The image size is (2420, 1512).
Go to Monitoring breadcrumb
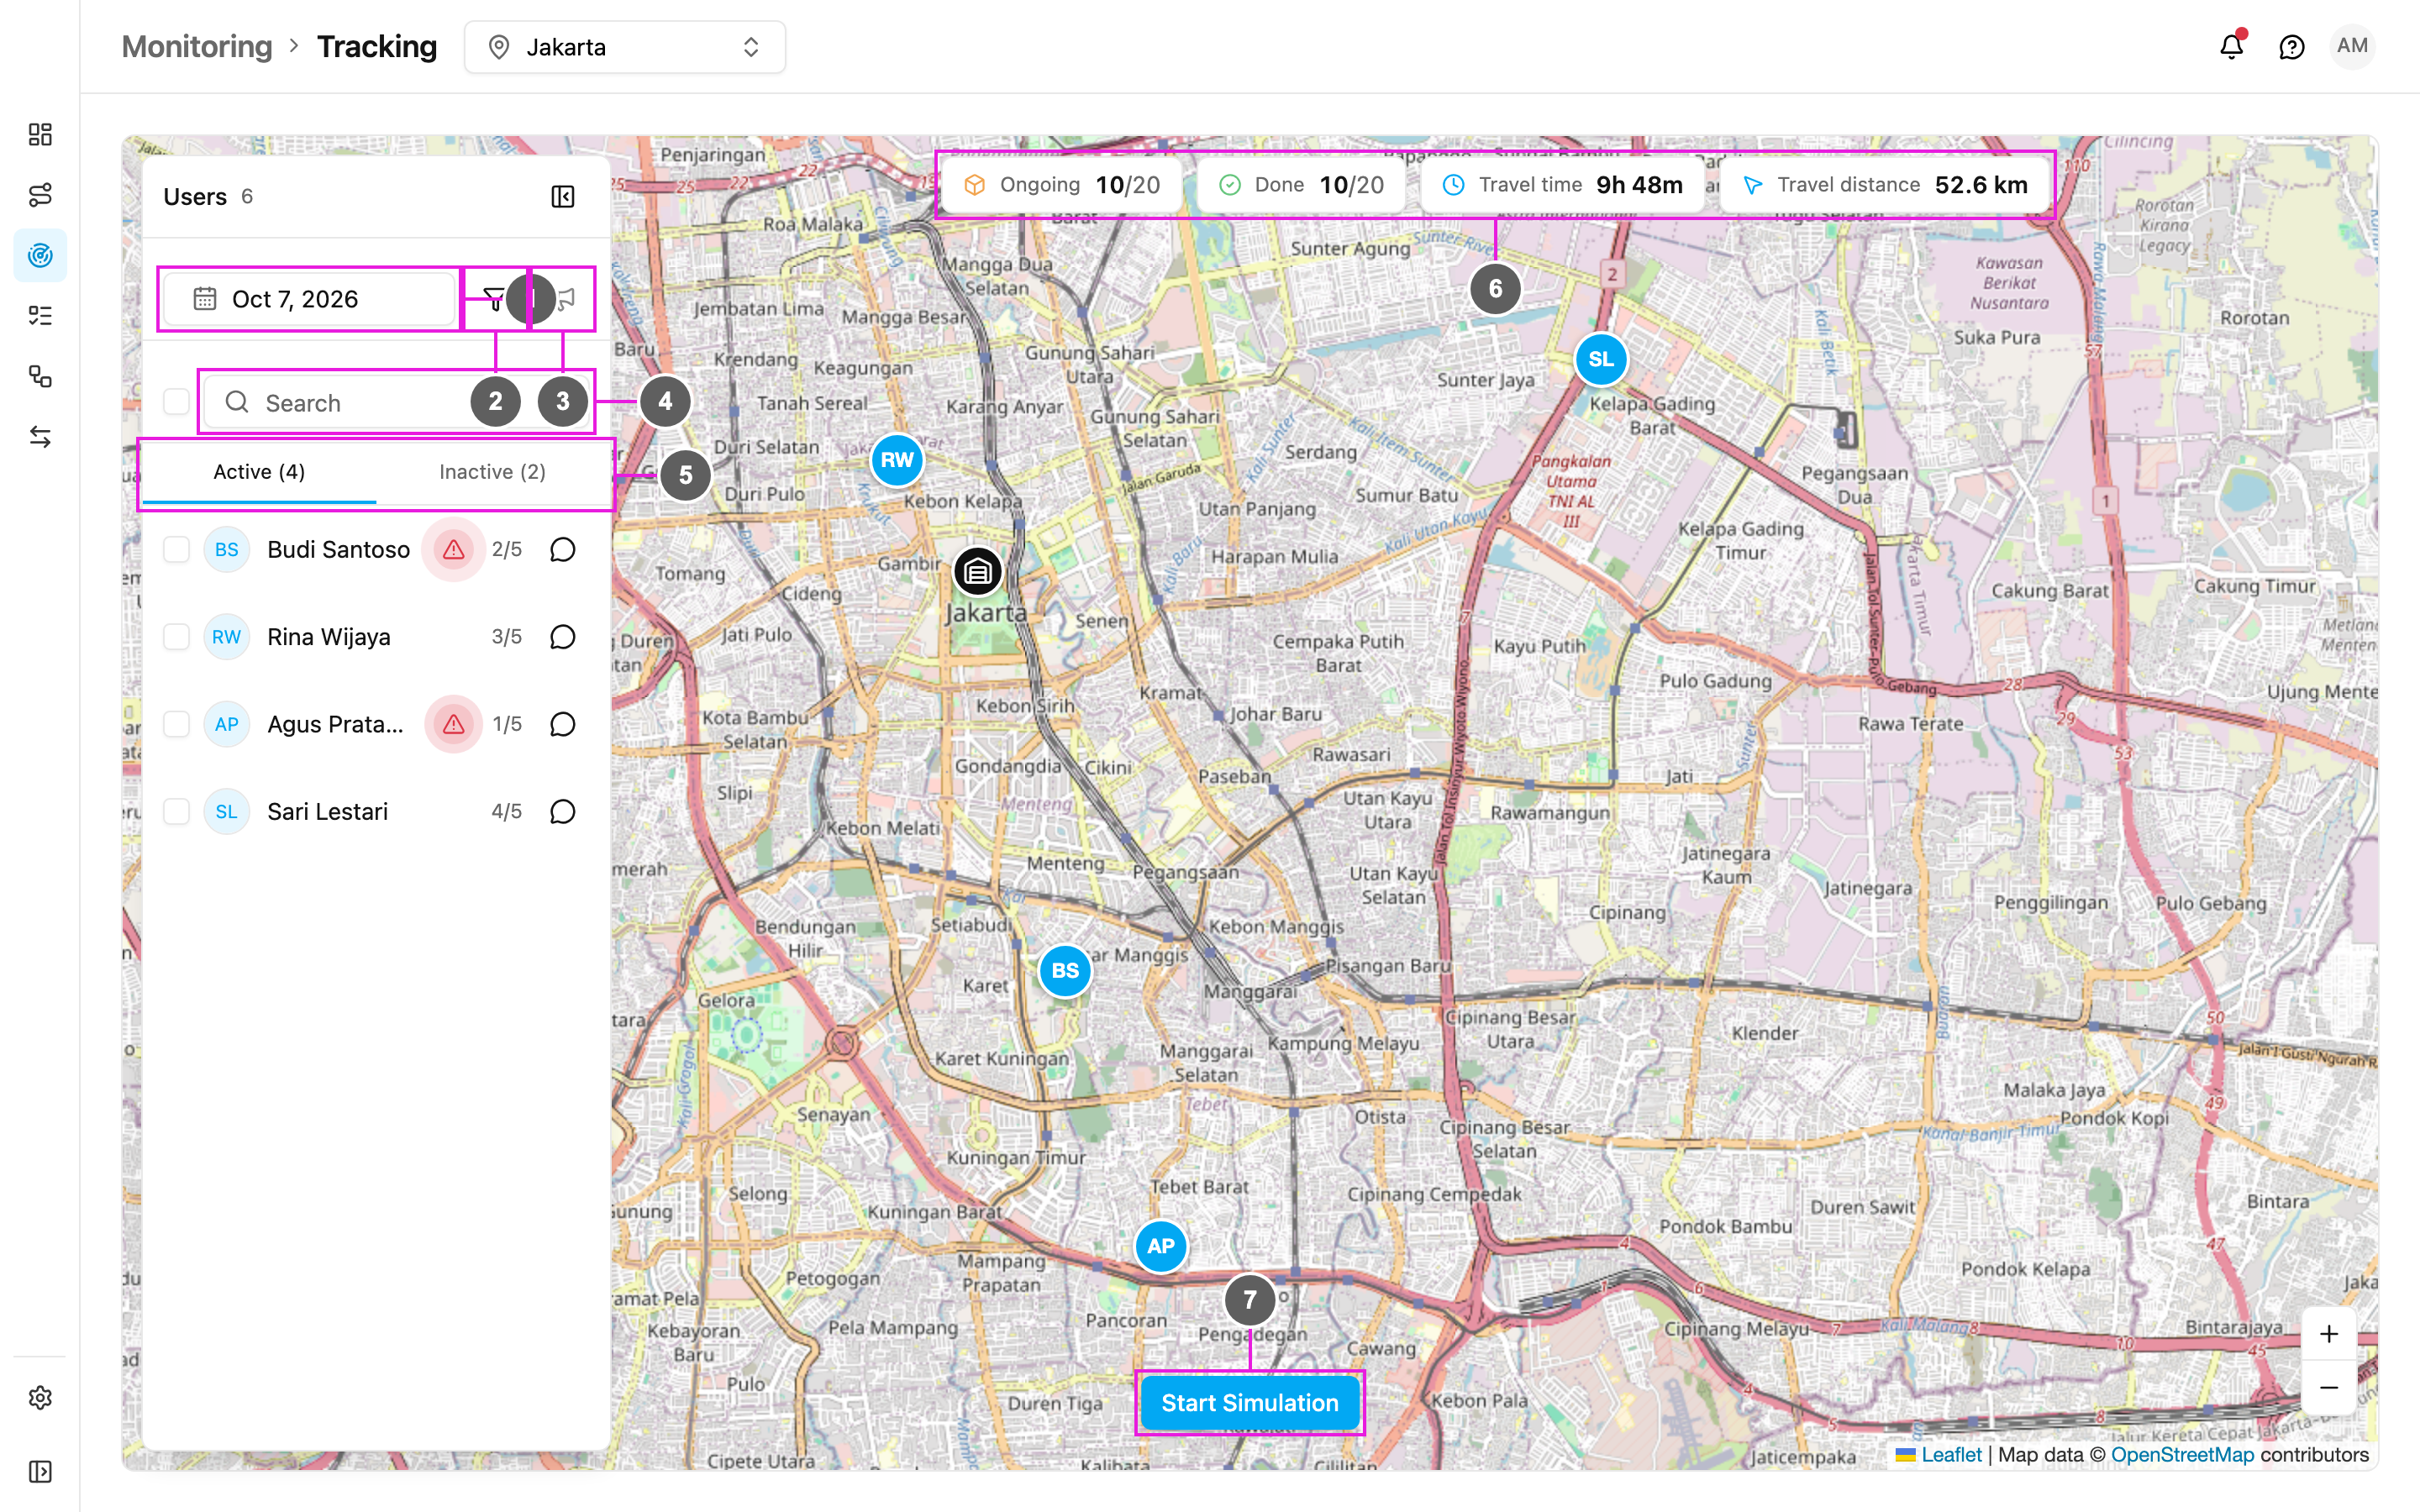pos(197,47)
